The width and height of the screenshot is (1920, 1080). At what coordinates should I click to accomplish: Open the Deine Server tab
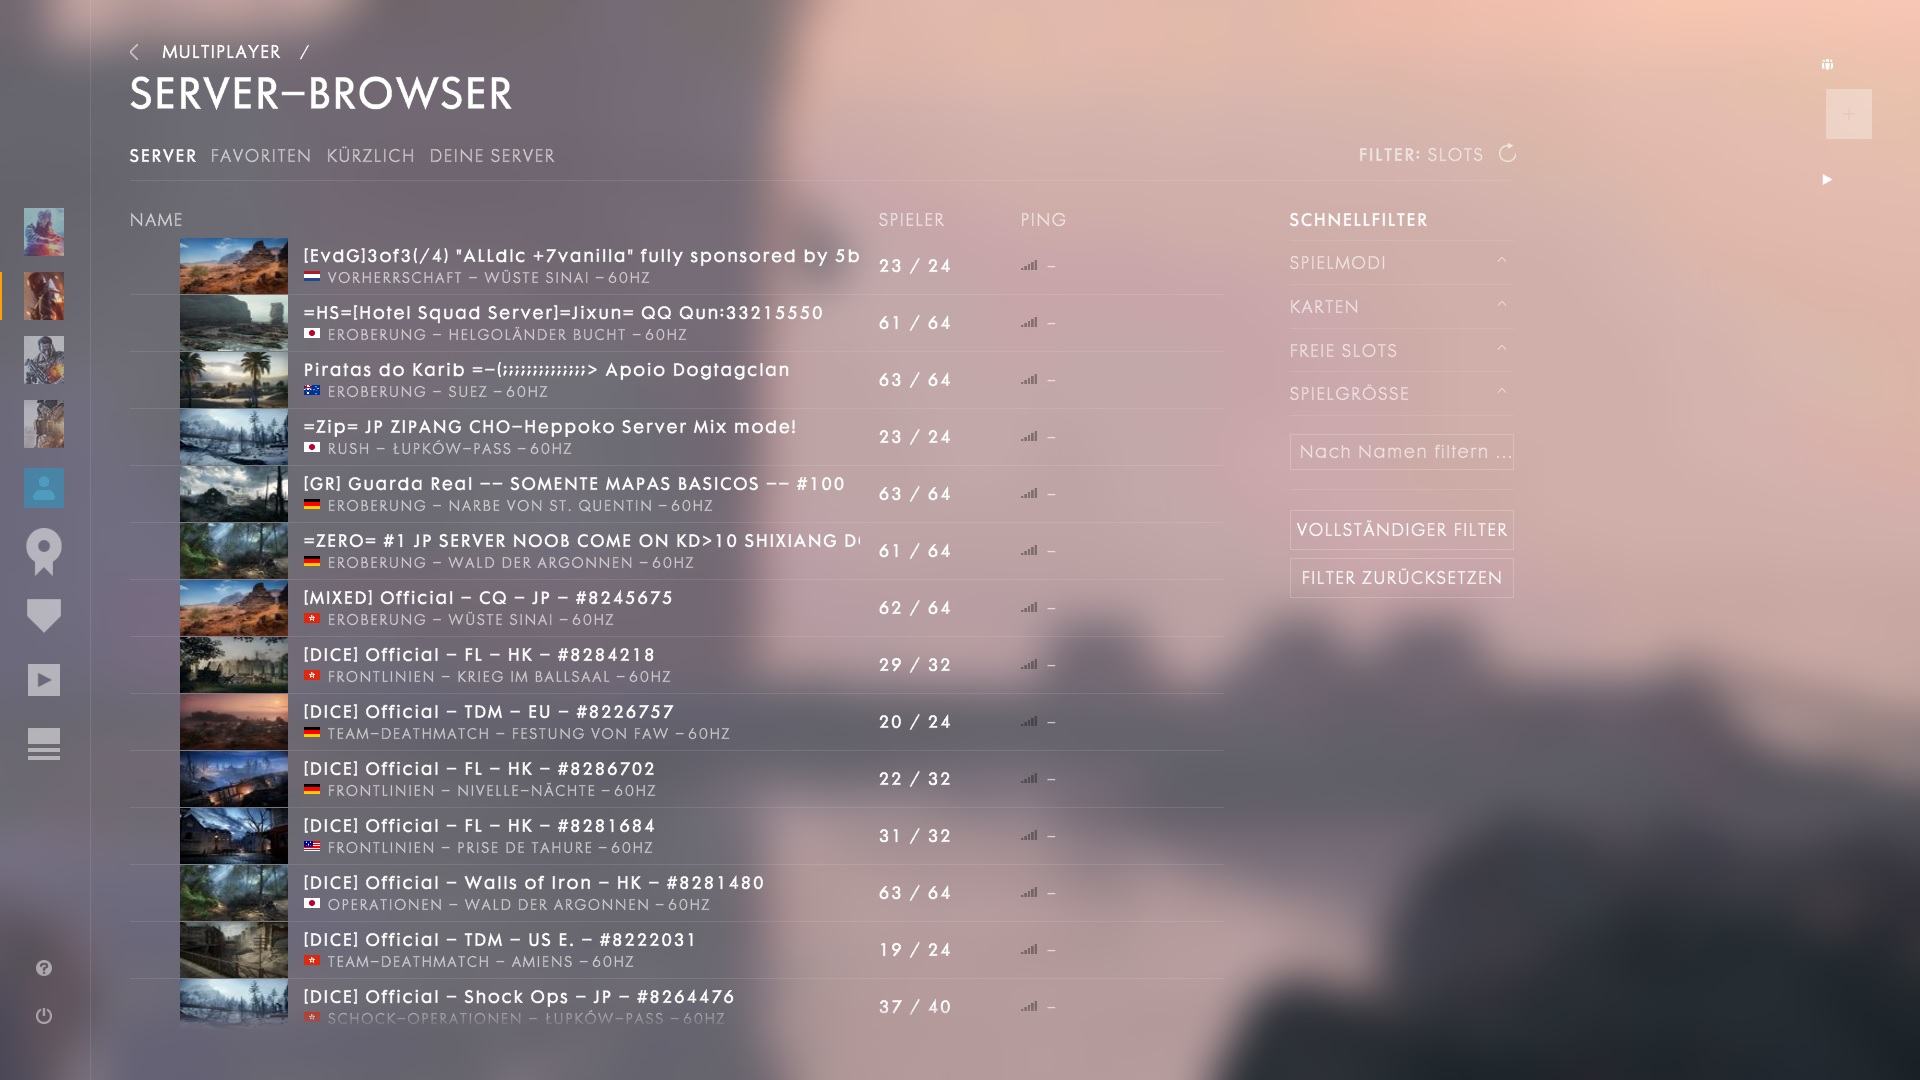click(492, 156)
